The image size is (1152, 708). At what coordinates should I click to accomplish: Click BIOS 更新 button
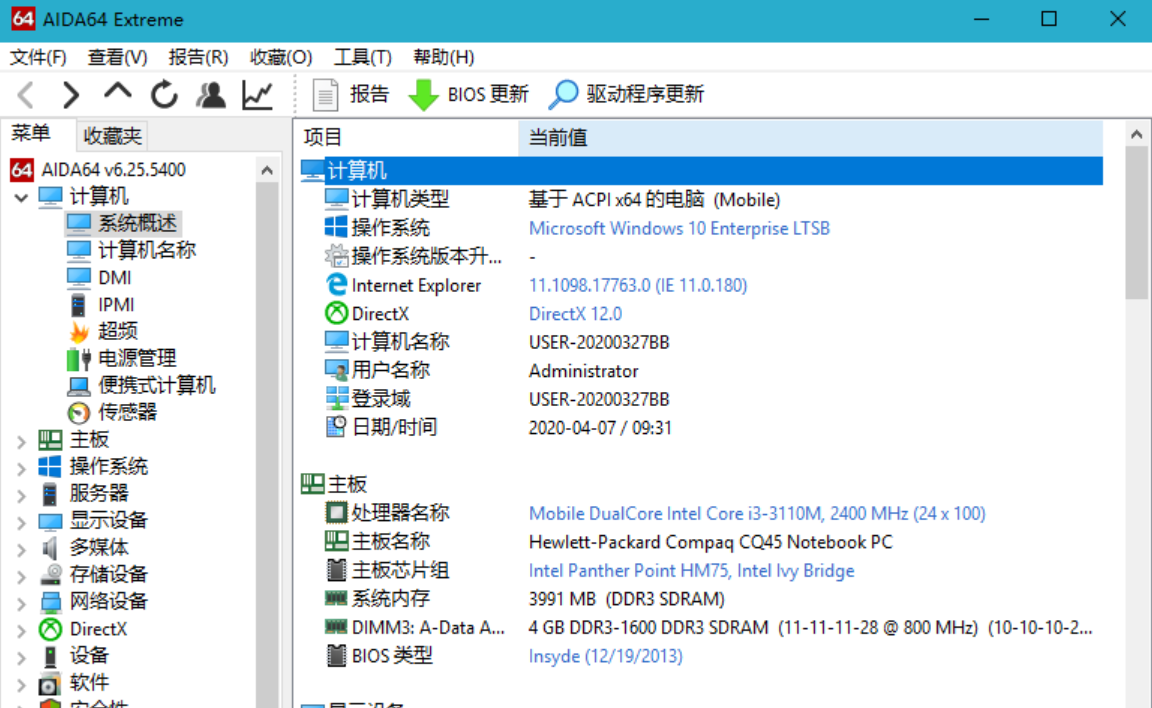click(469, 94)
